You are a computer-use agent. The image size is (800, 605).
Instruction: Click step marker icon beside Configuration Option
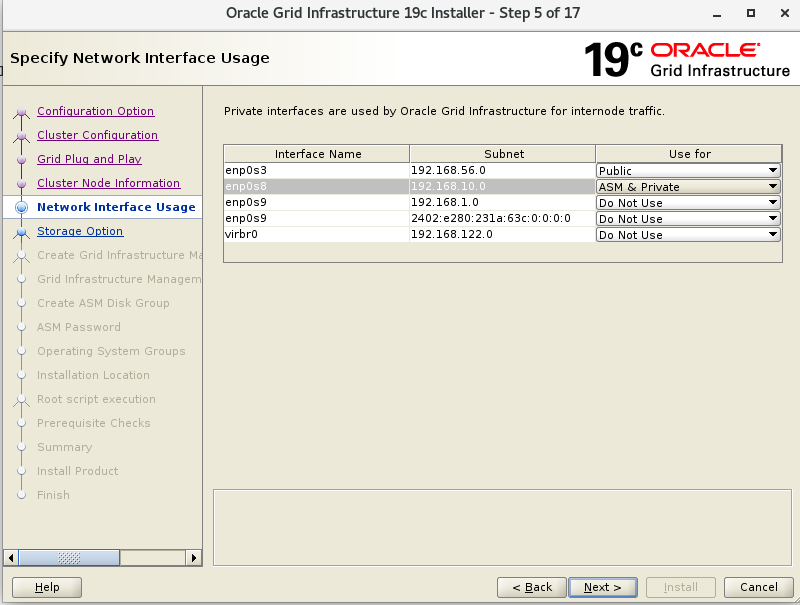(21, 112)
